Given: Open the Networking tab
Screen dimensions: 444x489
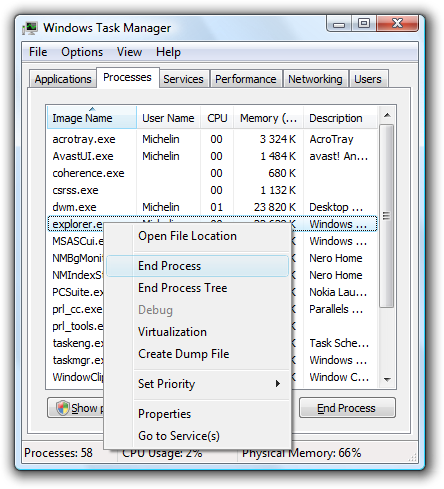Looking at the screenshot, I should pos(315,79).
